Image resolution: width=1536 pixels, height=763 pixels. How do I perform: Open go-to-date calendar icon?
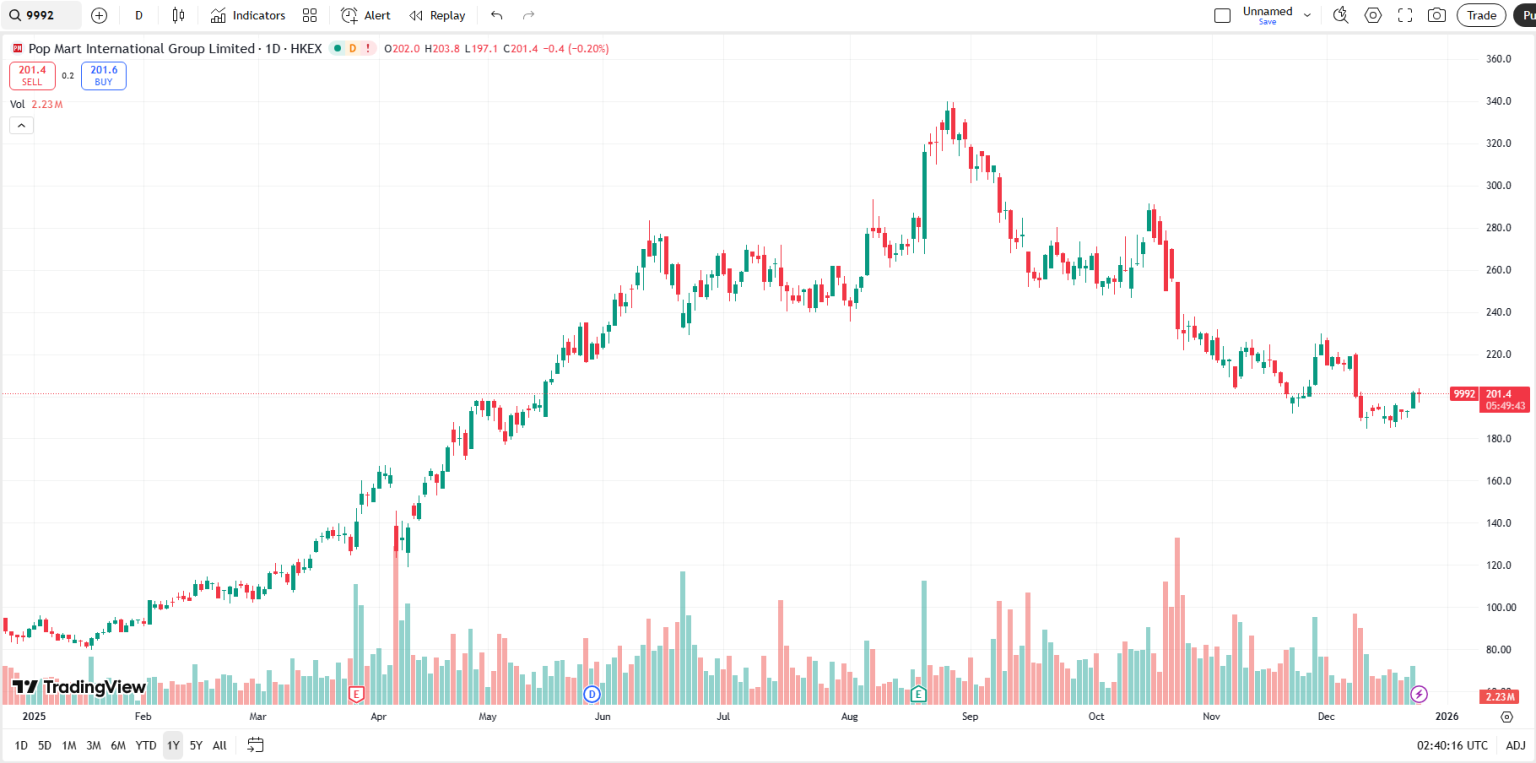pos(255,745)
